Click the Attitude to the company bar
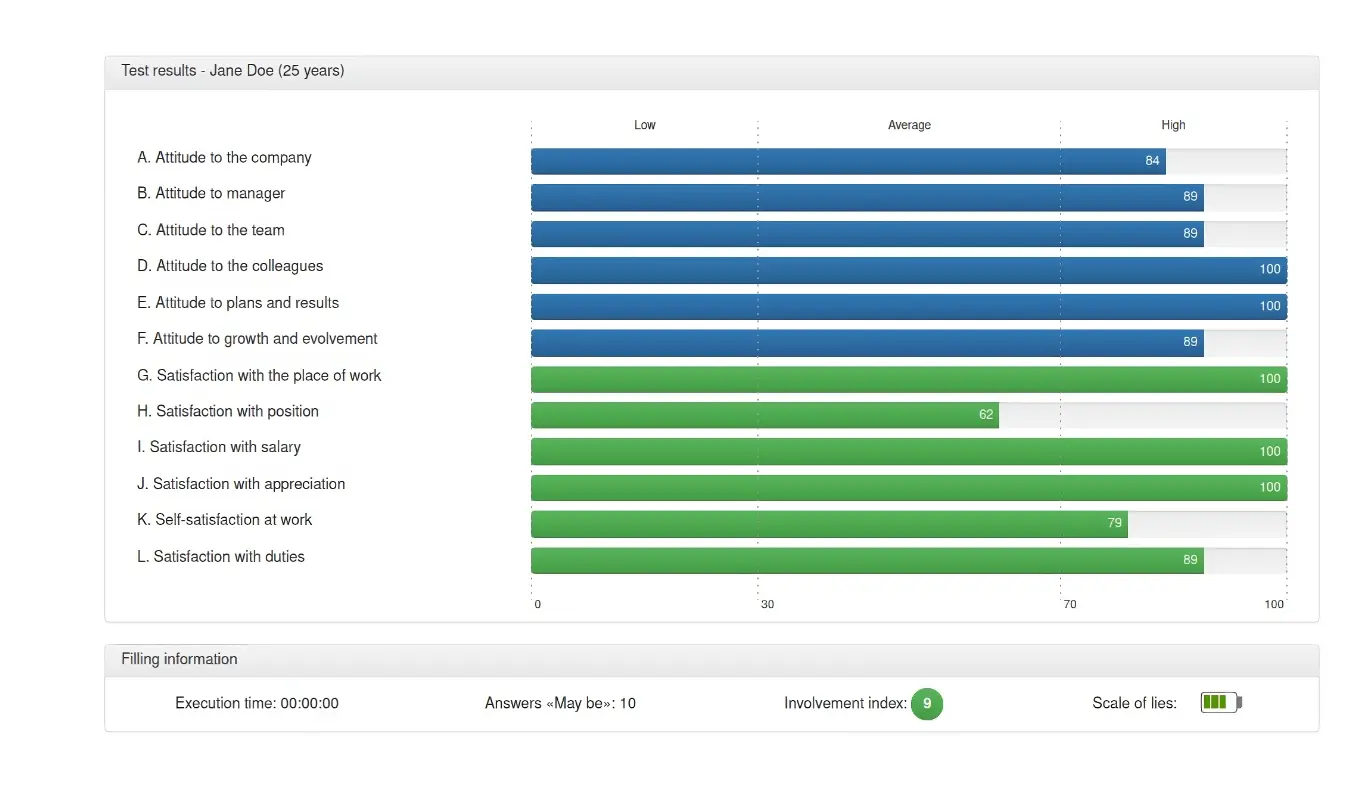Image resolution: width=1360 pixels, height=800 pixels. click(x=847, y=161)
